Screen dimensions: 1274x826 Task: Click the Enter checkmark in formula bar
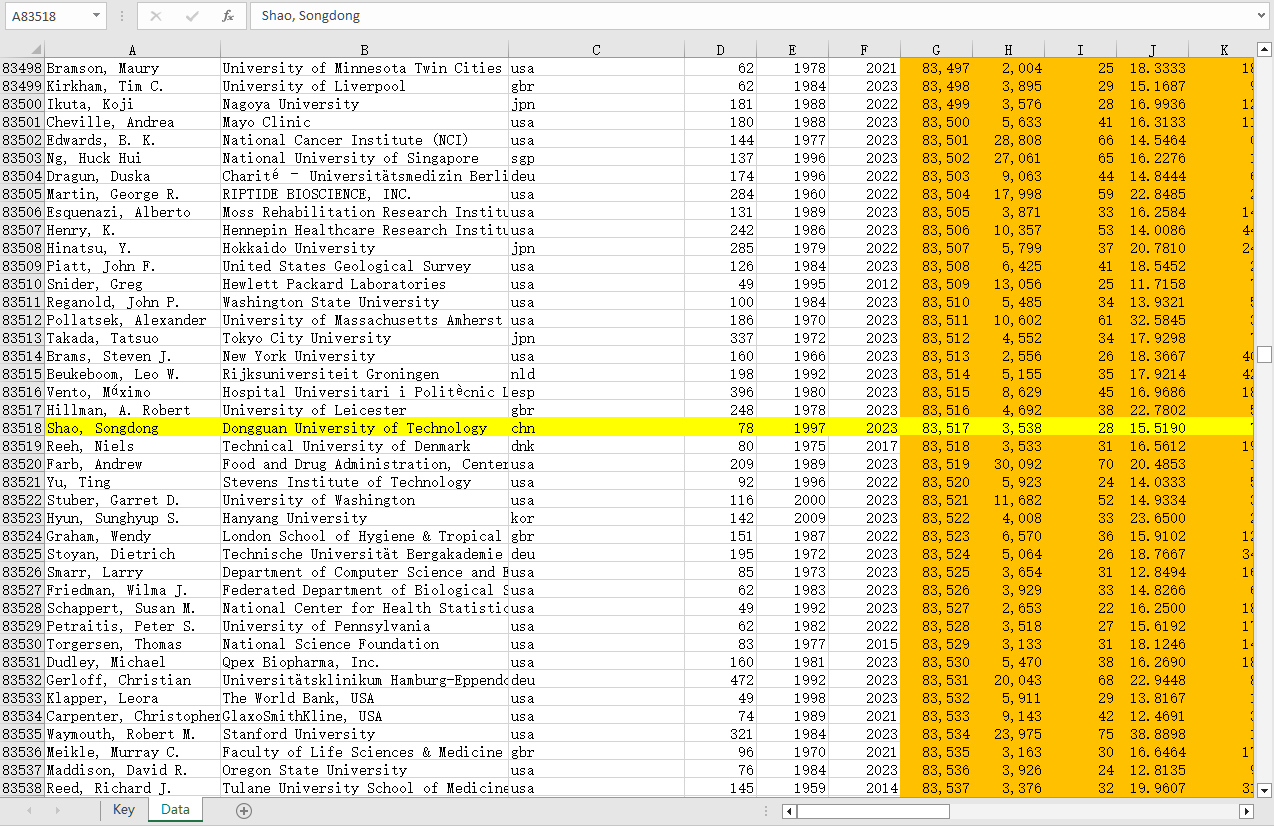[x=192, y=16]
